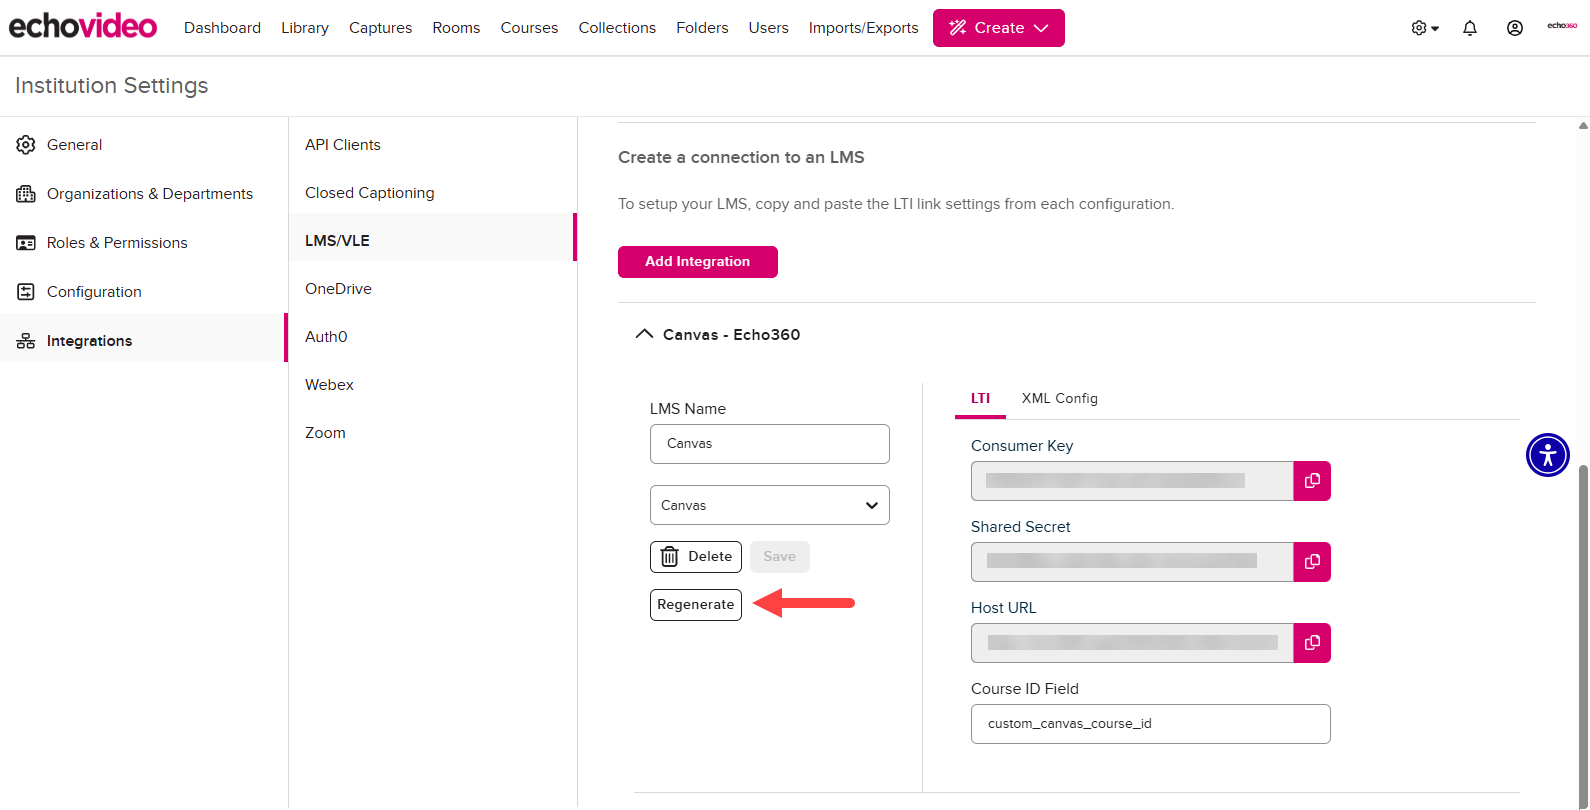This screenshot has height=810, width=1590.
Task: Open the accessibility widget
Action: click(x=1548, y=455)
